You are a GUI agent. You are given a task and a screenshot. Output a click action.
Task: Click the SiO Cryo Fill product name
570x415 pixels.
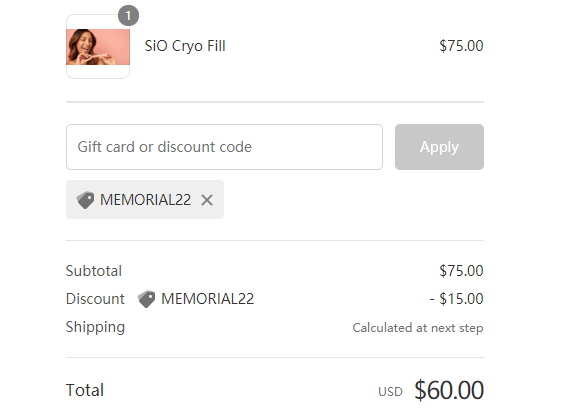point(185,46)
